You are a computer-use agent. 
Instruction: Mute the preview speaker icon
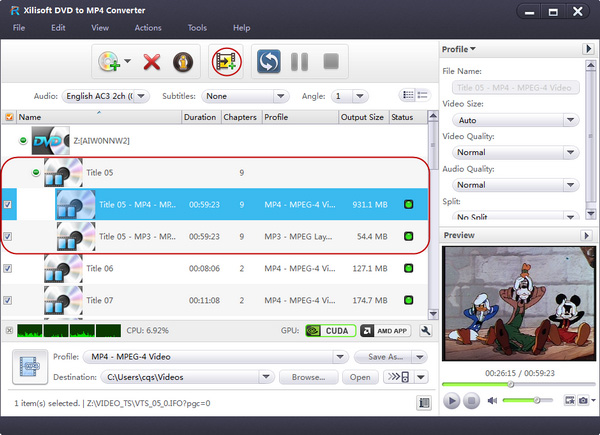pyautogui.click(x=492, y=401)
